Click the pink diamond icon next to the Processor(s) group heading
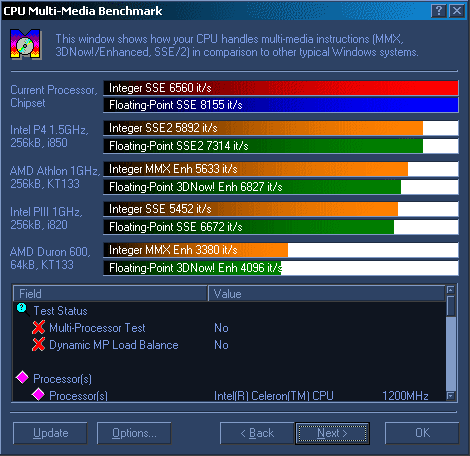470x456 pixels. point(22,378)
